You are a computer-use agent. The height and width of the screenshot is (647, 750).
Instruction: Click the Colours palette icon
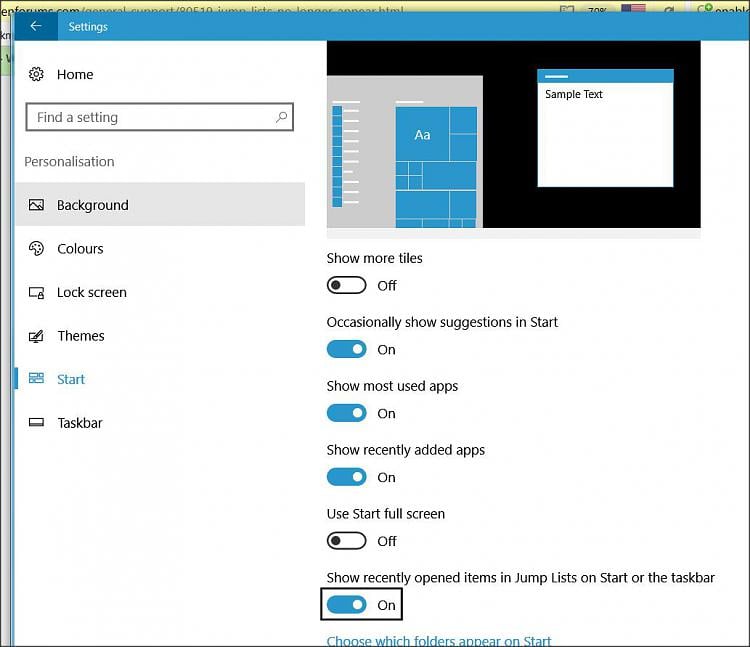(x=36, y=249)
